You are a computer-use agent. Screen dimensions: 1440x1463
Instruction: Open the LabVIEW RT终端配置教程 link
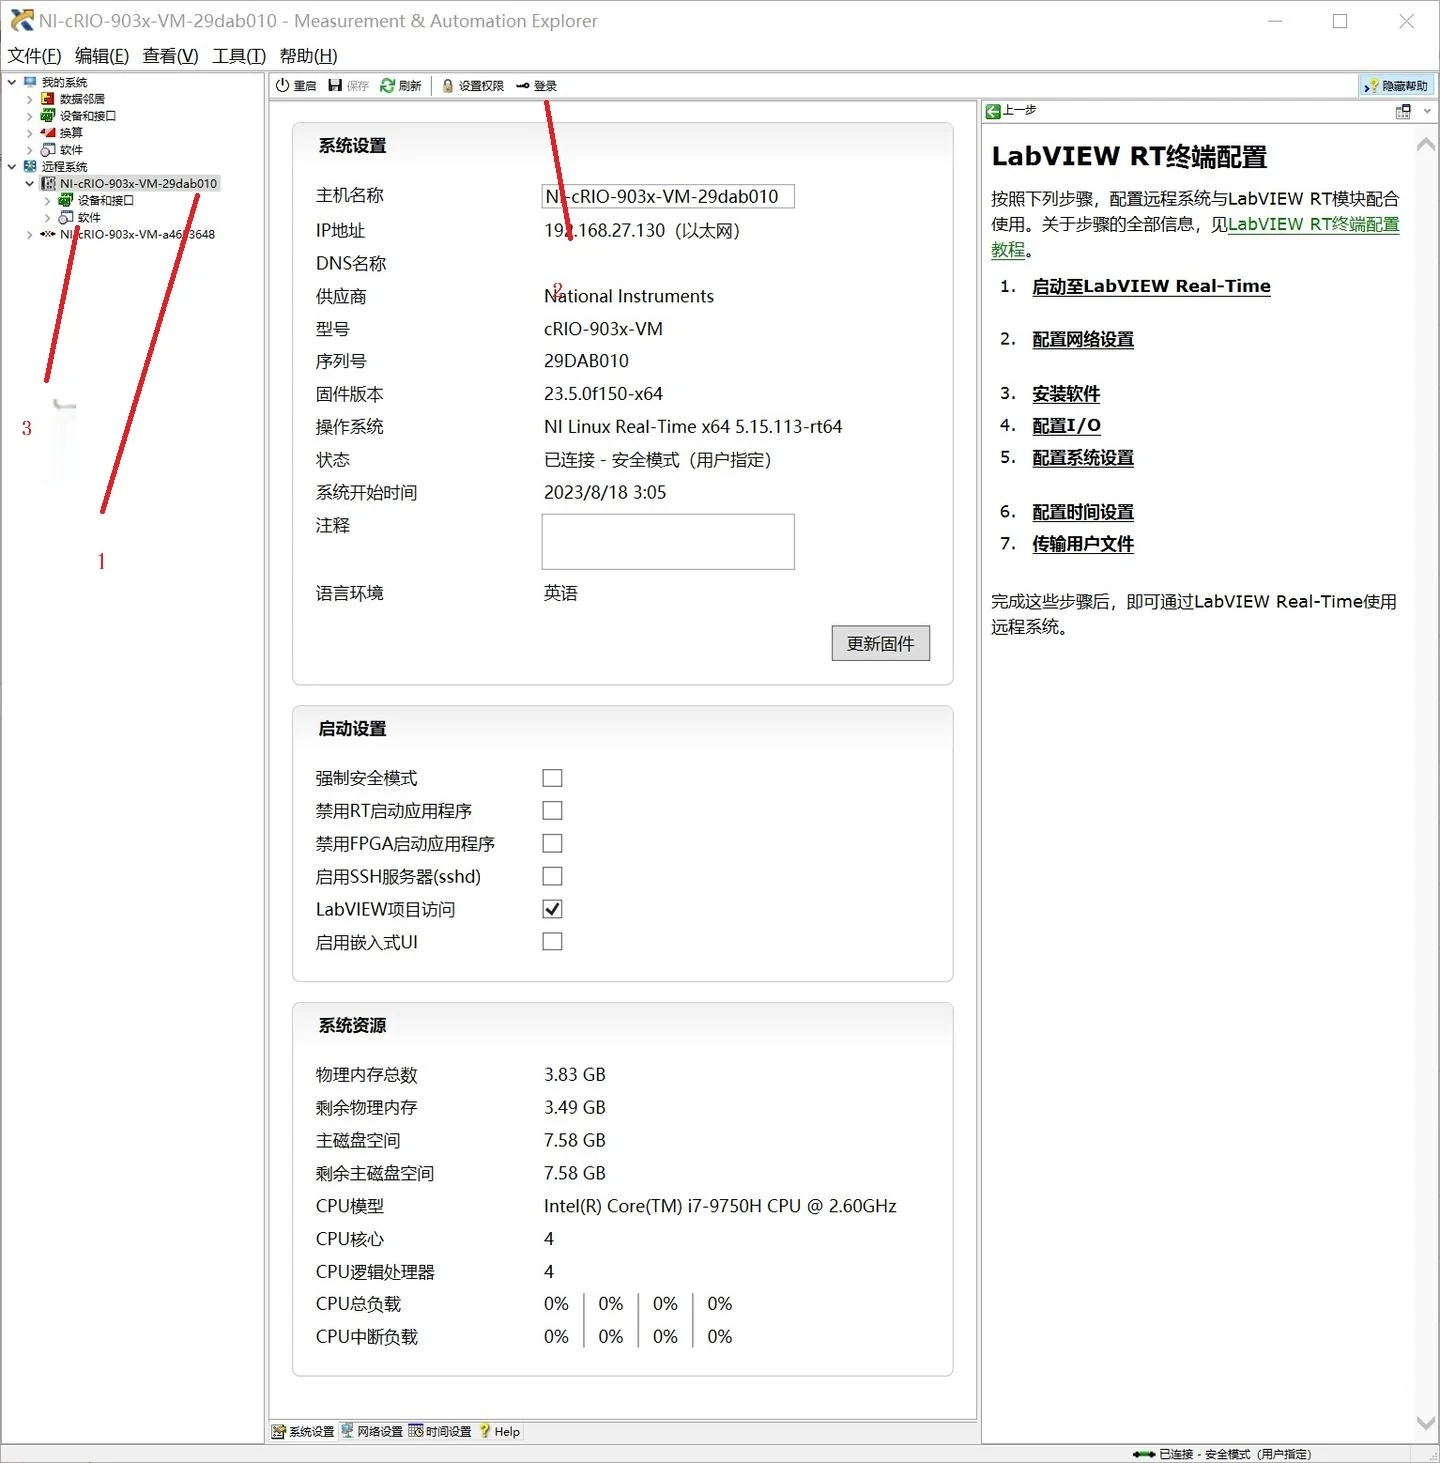(1313, 225)
